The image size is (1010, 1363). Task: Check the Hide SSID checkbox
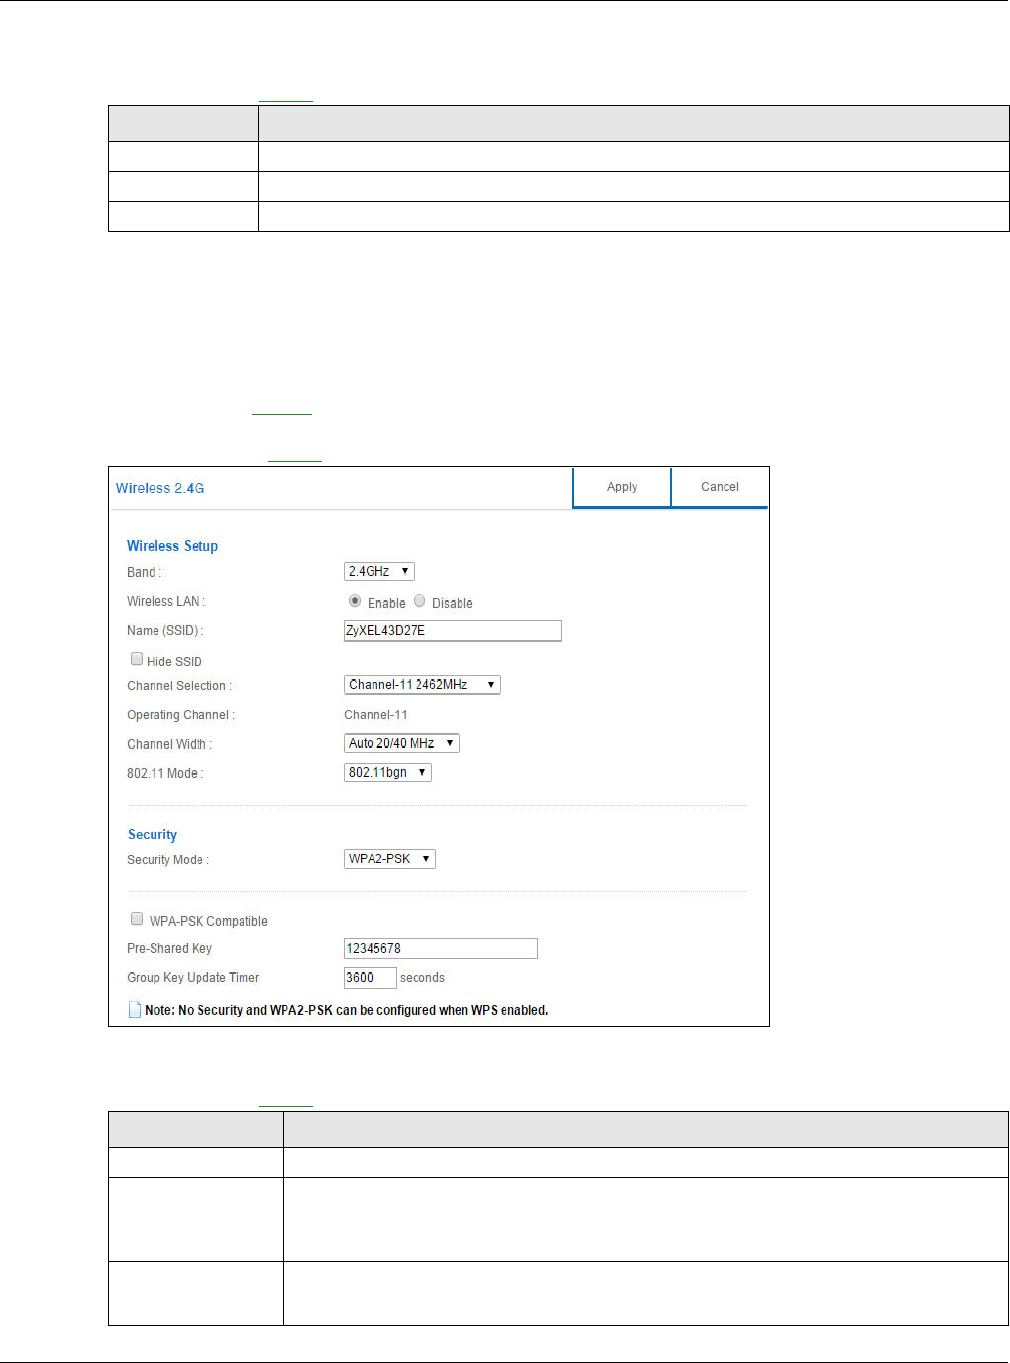click(137, 659)
